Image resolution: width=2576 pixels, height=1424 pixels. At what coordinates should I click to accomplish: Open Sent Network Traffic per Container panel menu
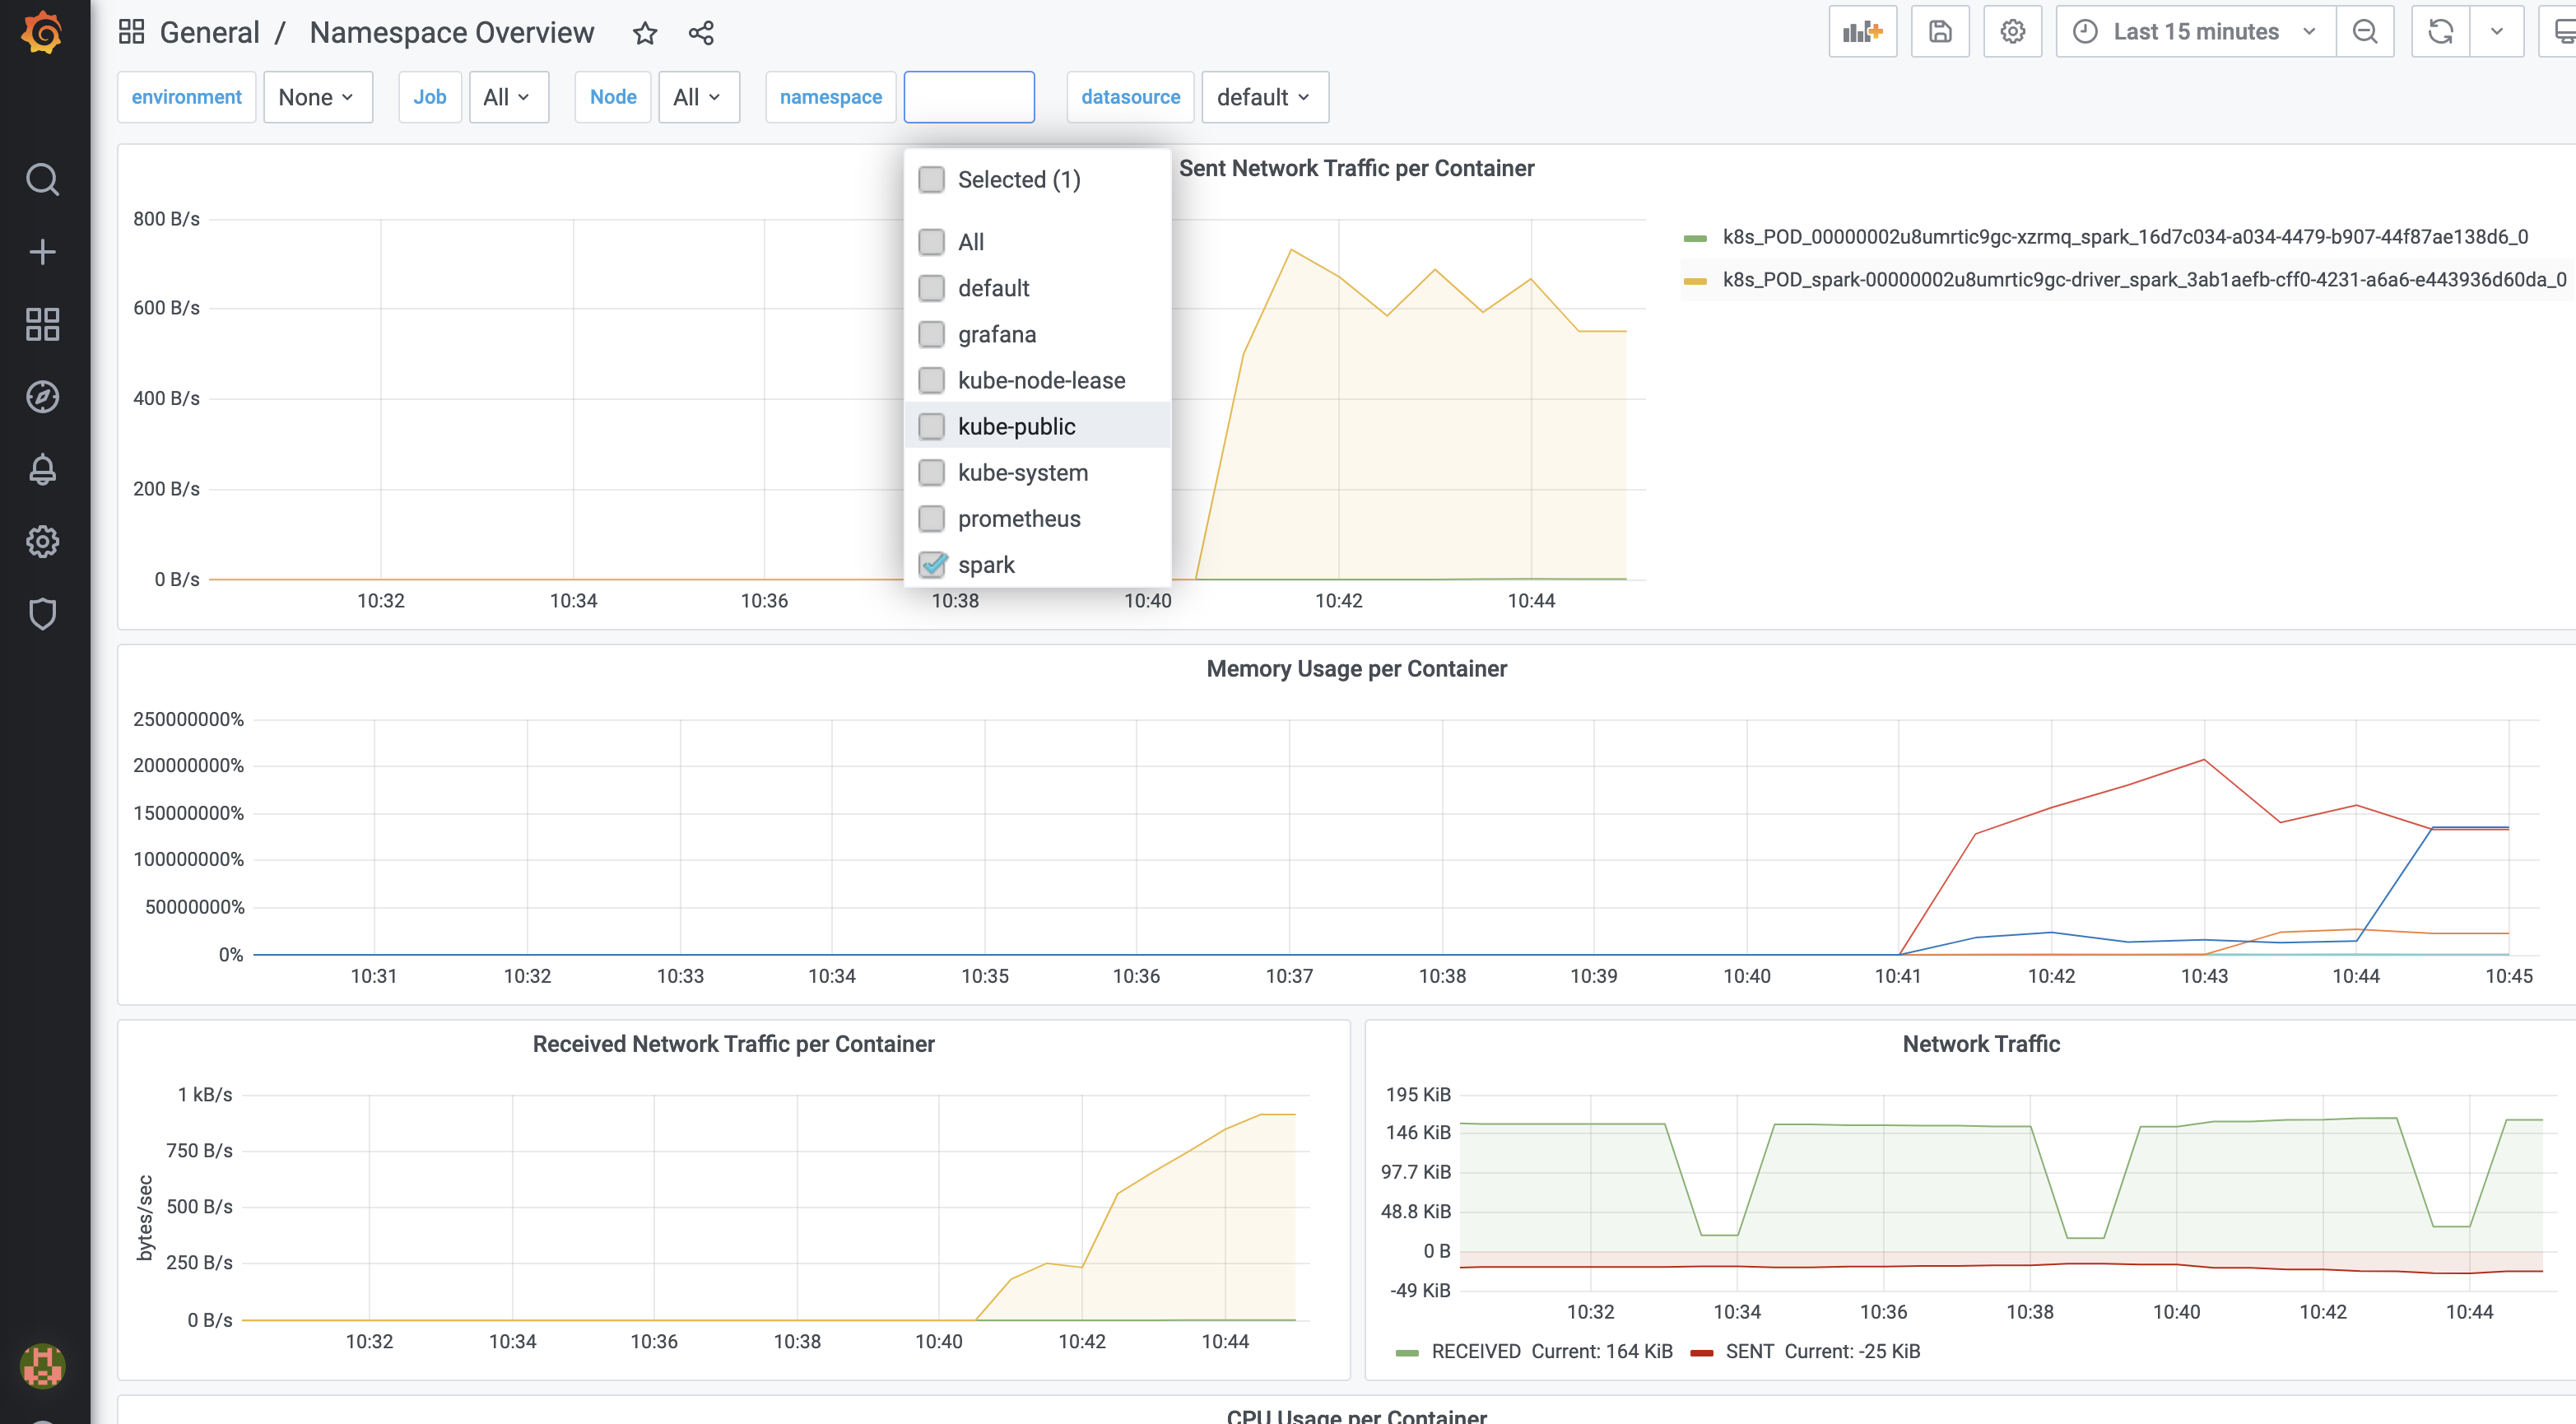coord(1356,168)
